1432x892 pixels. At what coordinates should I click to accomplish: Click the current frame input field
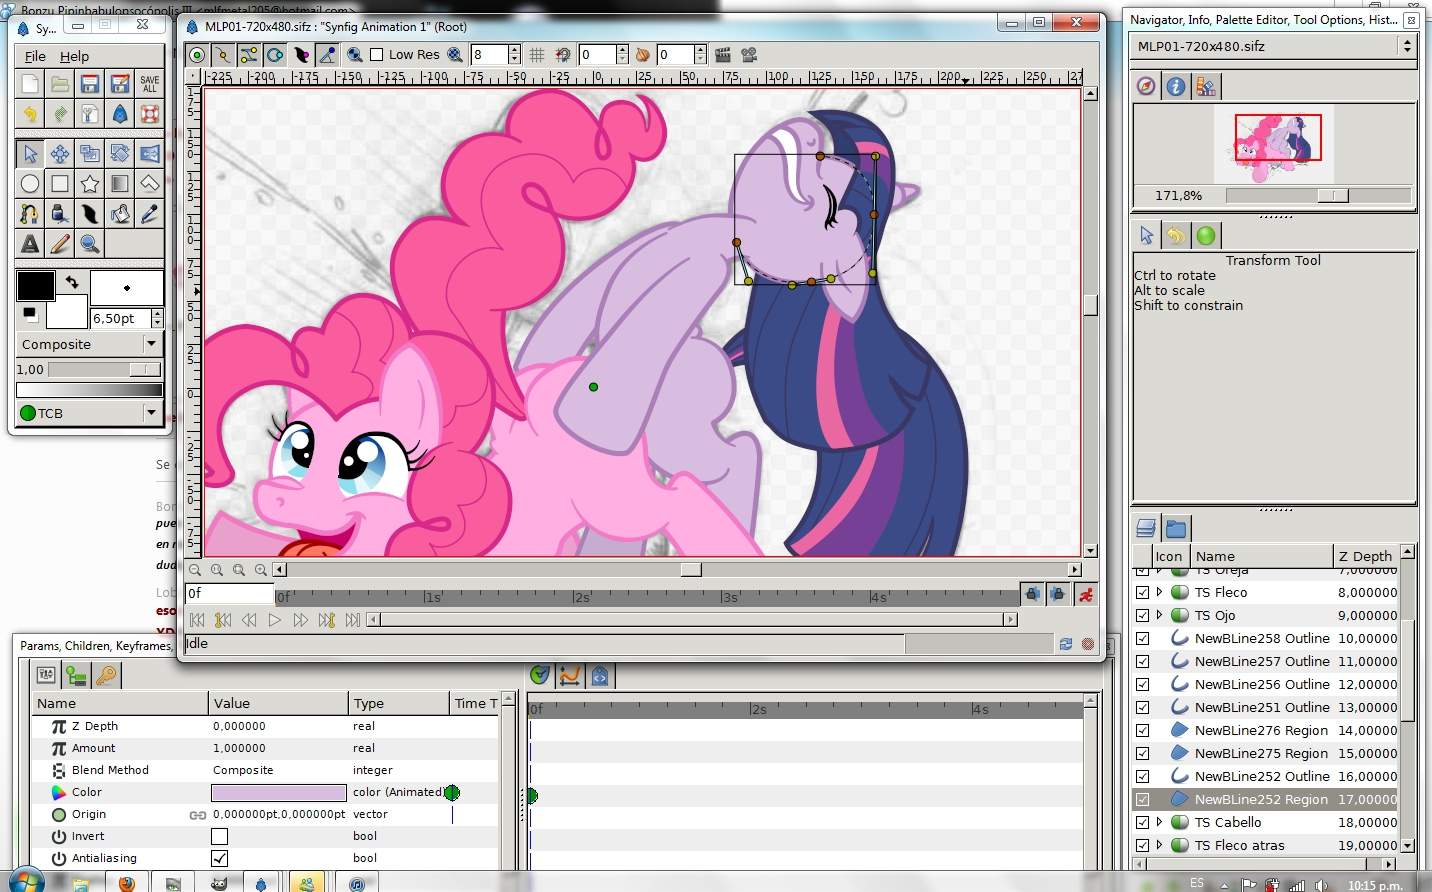(x=229, y=594)
